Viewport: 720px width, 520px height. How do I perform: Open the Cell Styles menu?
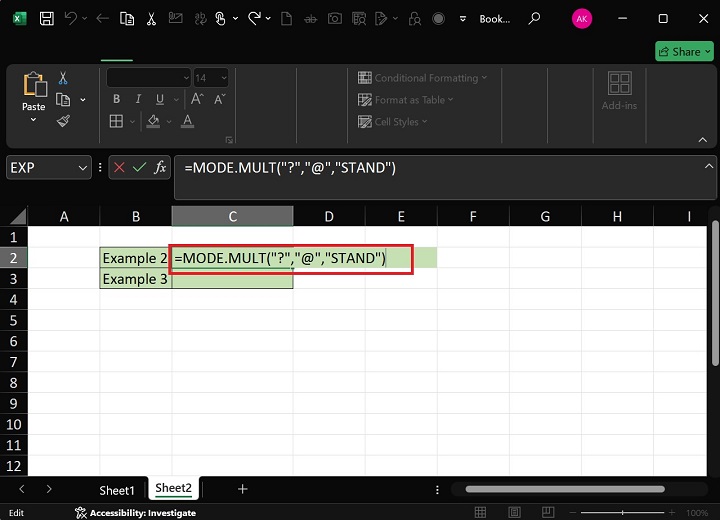pyautogui.click(x=393, y=122)
